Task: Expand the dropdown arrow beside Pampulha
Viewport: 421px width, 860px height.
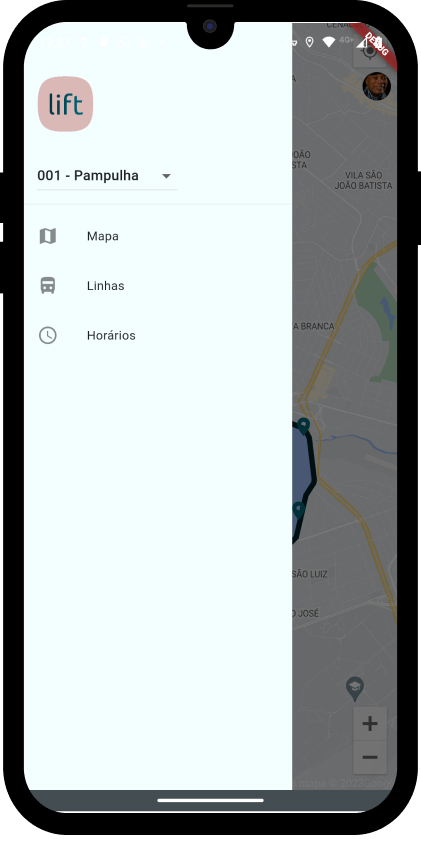Action: pos(167,176)
